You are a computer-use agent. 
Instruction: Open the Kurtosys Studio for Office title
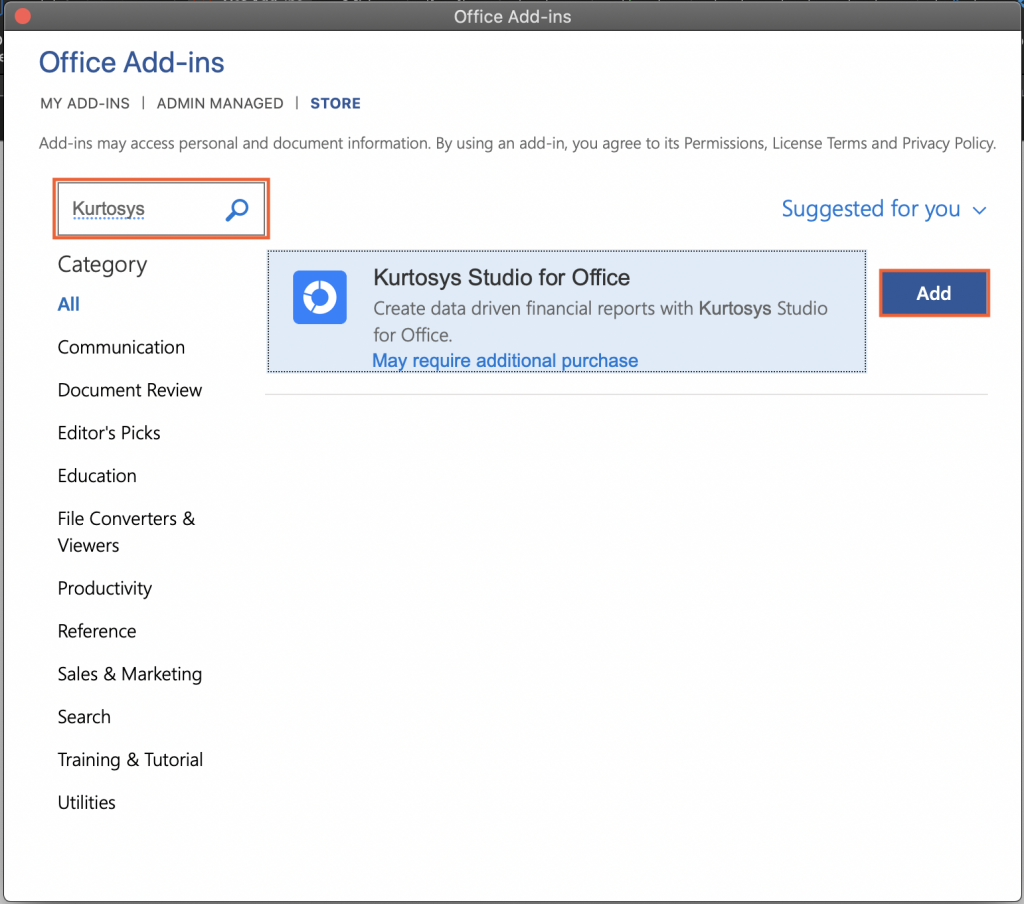coord(502,278)
